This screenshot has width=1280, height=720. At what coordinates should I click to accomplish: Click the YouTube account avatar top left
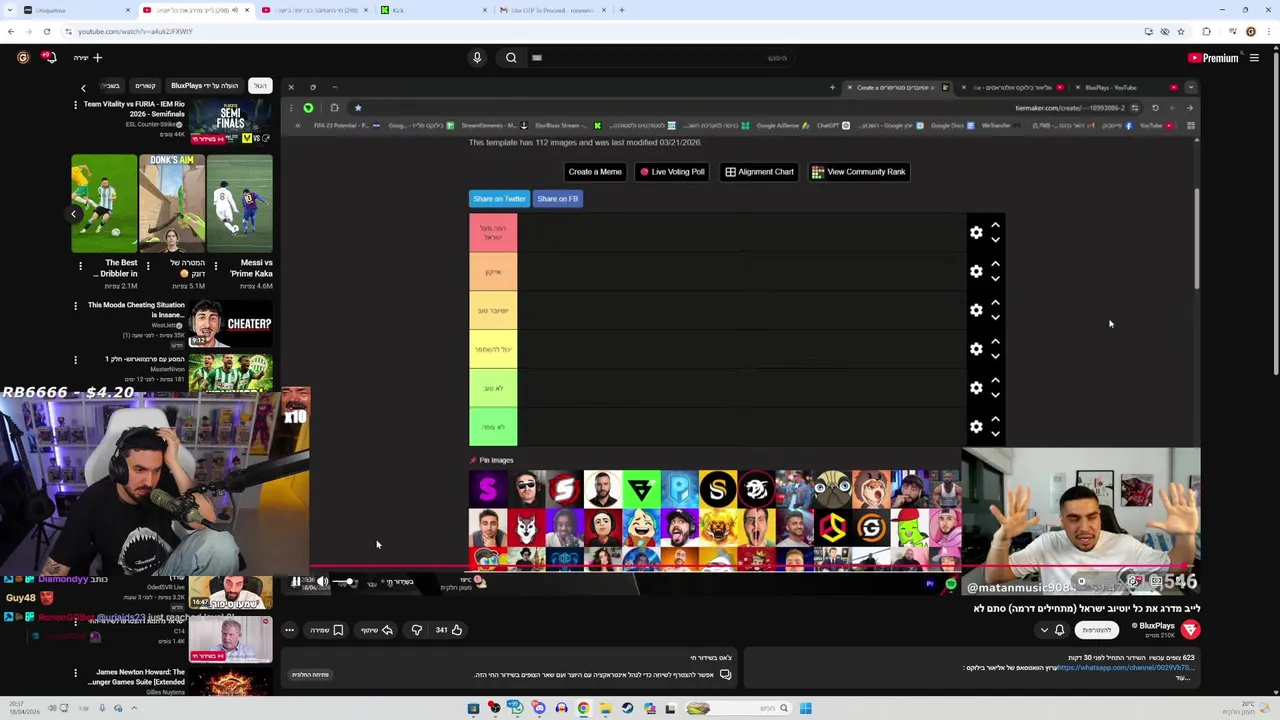[x=23, y=58]
